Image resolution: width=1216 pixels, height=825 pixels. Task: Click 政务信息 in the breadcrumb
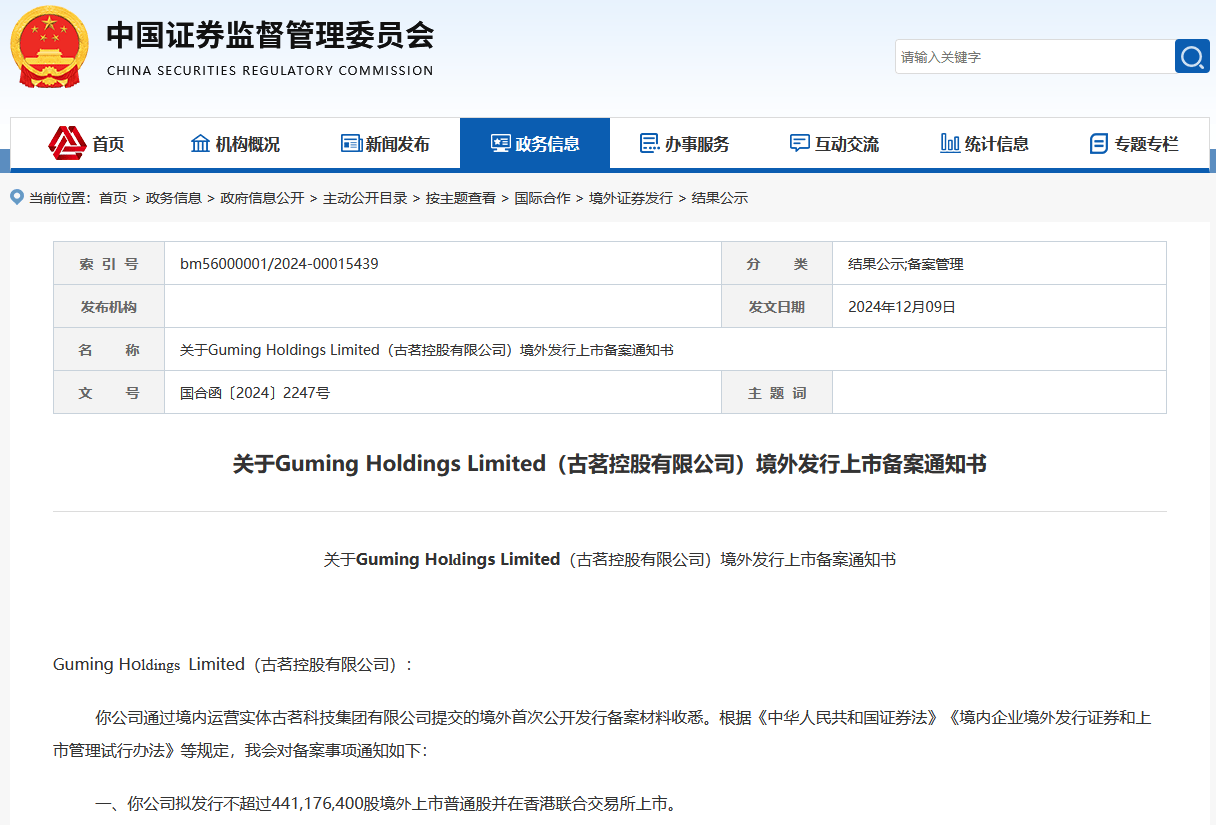click(174, 198)
